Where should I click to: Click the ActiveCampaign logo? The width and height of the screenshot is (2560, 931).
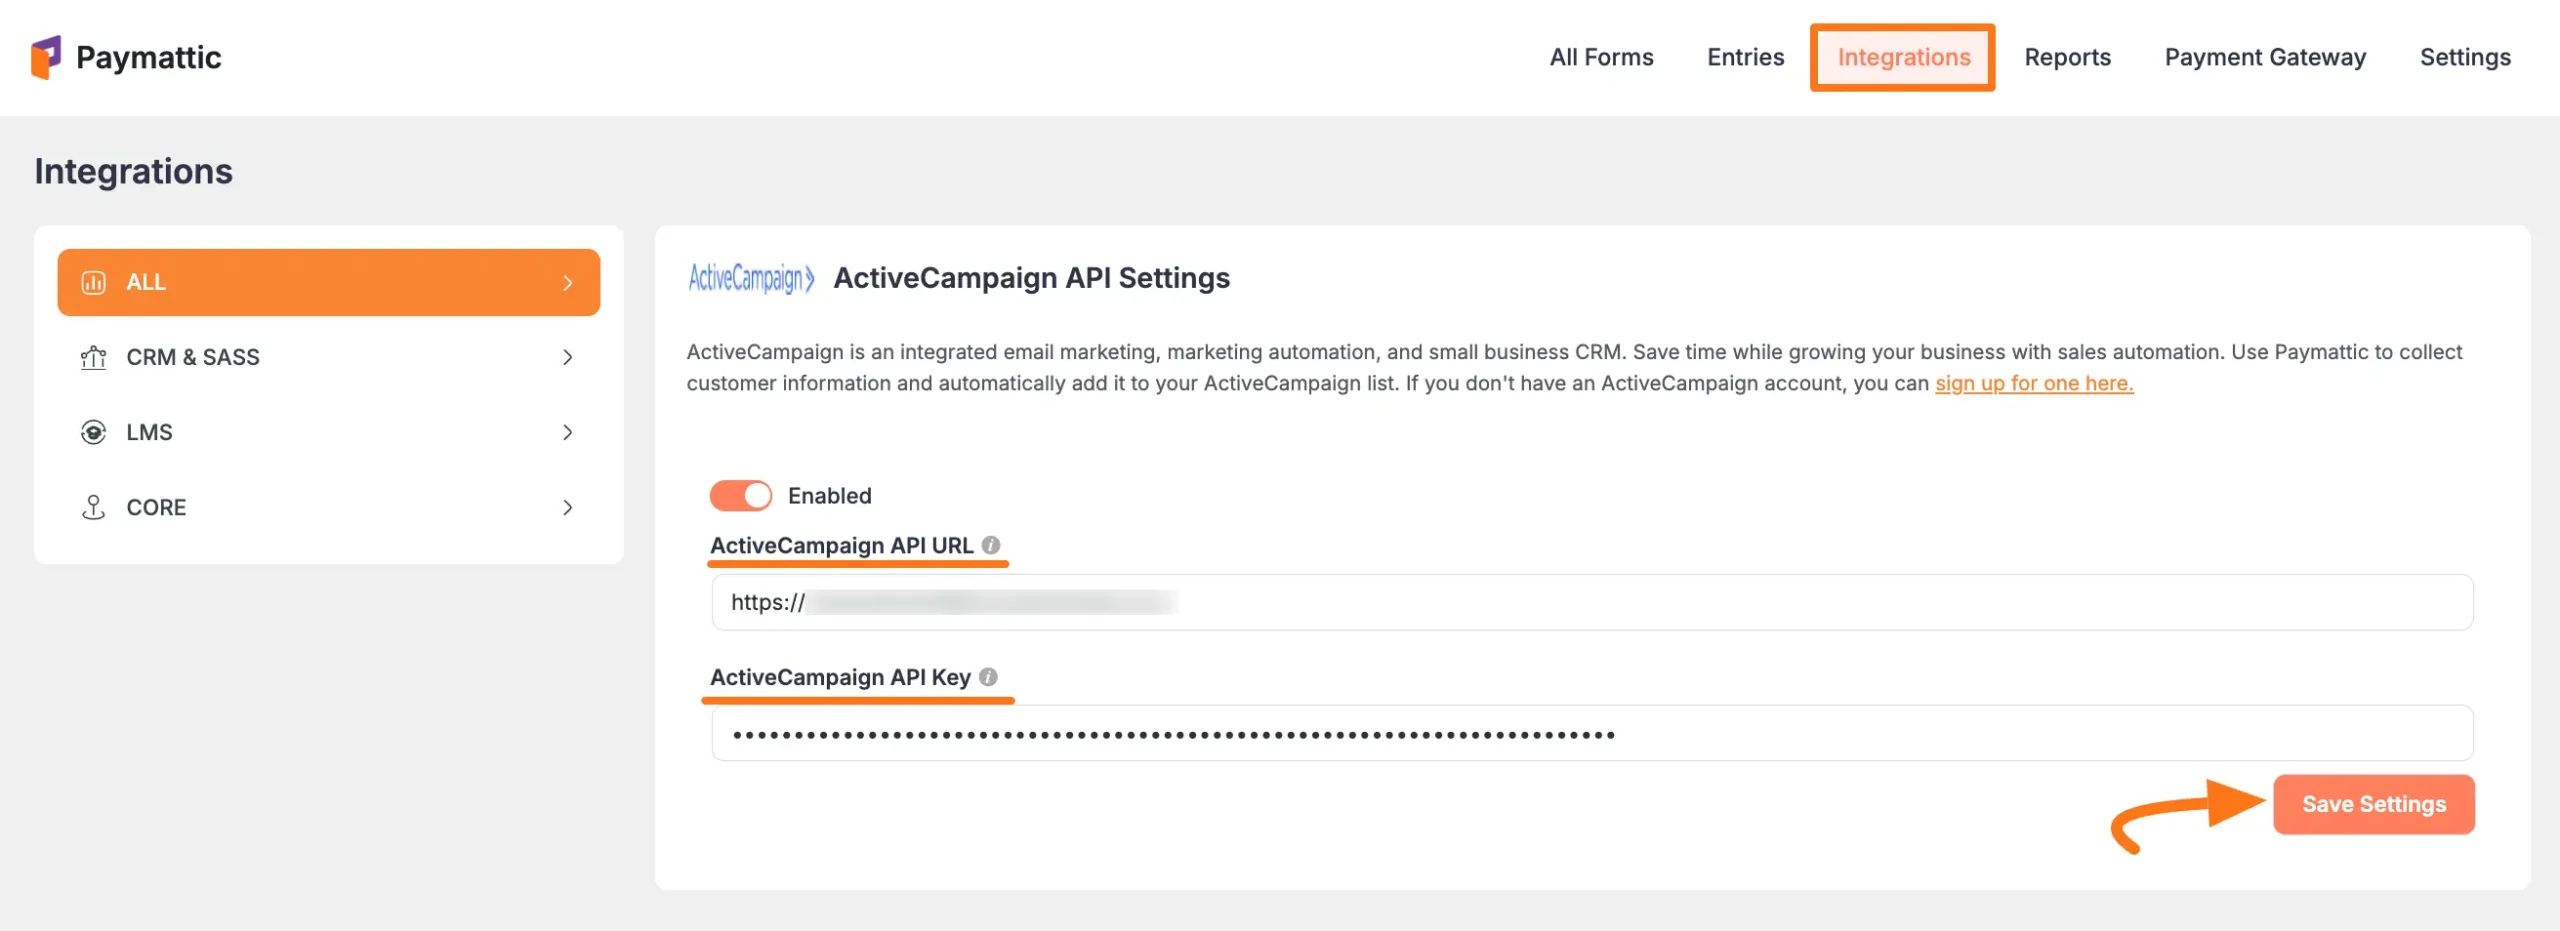(751, 278)
